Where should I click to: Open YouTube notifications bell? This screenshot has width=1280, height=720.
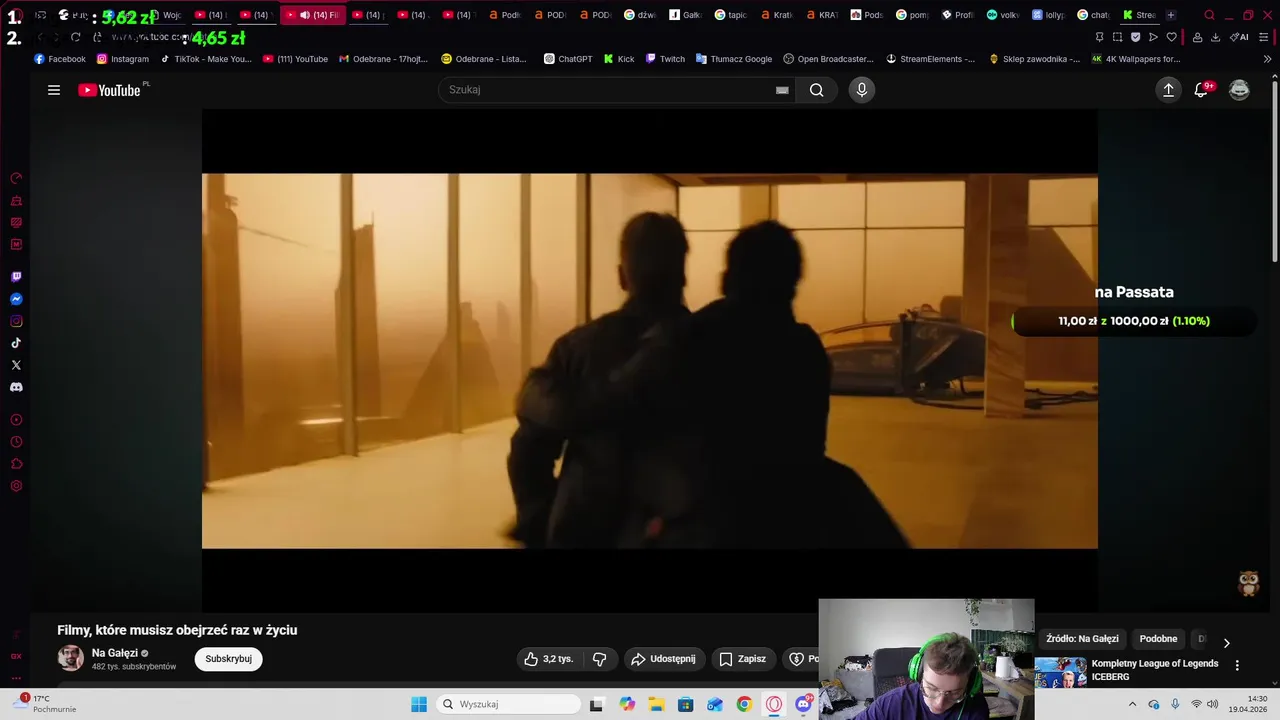1202,90
